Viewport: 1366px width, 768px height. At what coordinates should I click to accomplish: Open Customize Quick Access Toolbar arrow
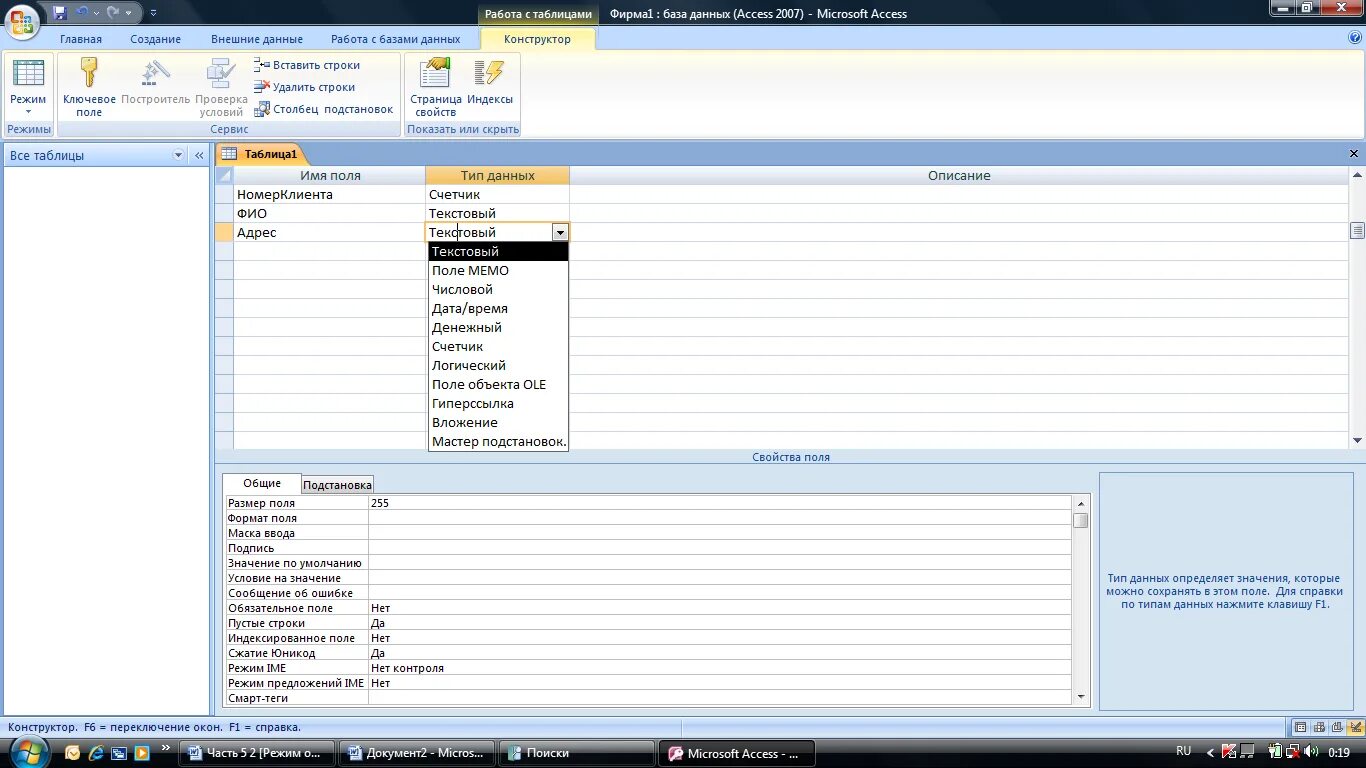tap(153, 13)
